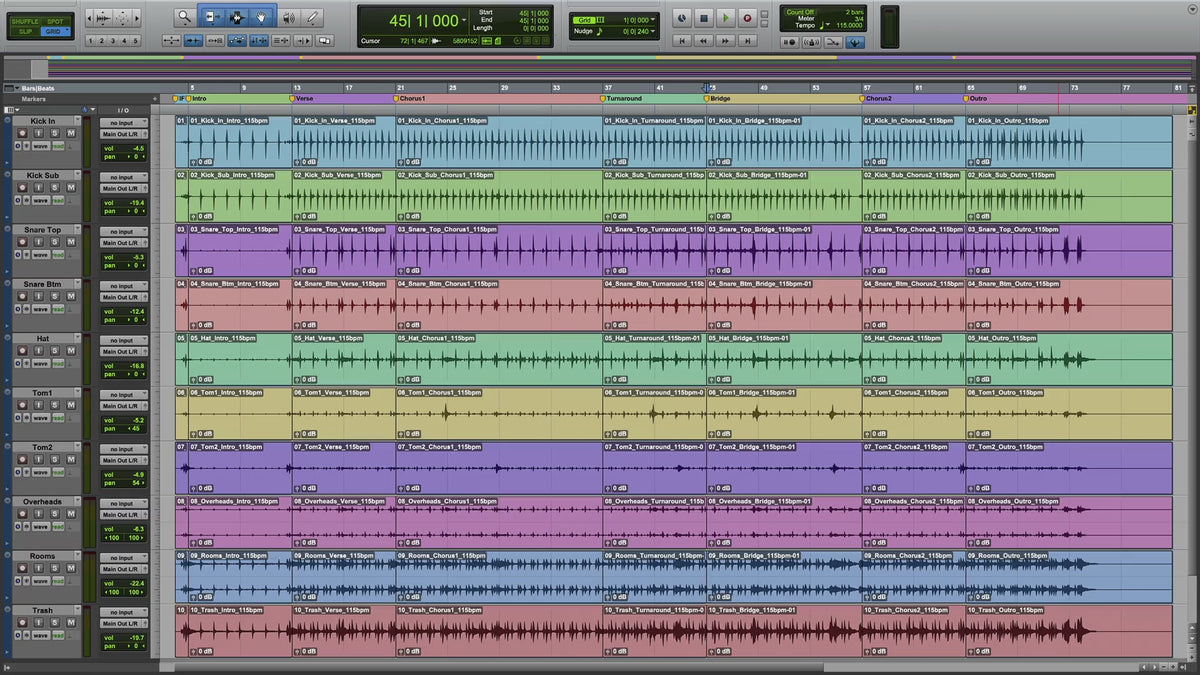Record-enable the Kick Sub track
1200x675 pixels.
[x=23, y=188]
